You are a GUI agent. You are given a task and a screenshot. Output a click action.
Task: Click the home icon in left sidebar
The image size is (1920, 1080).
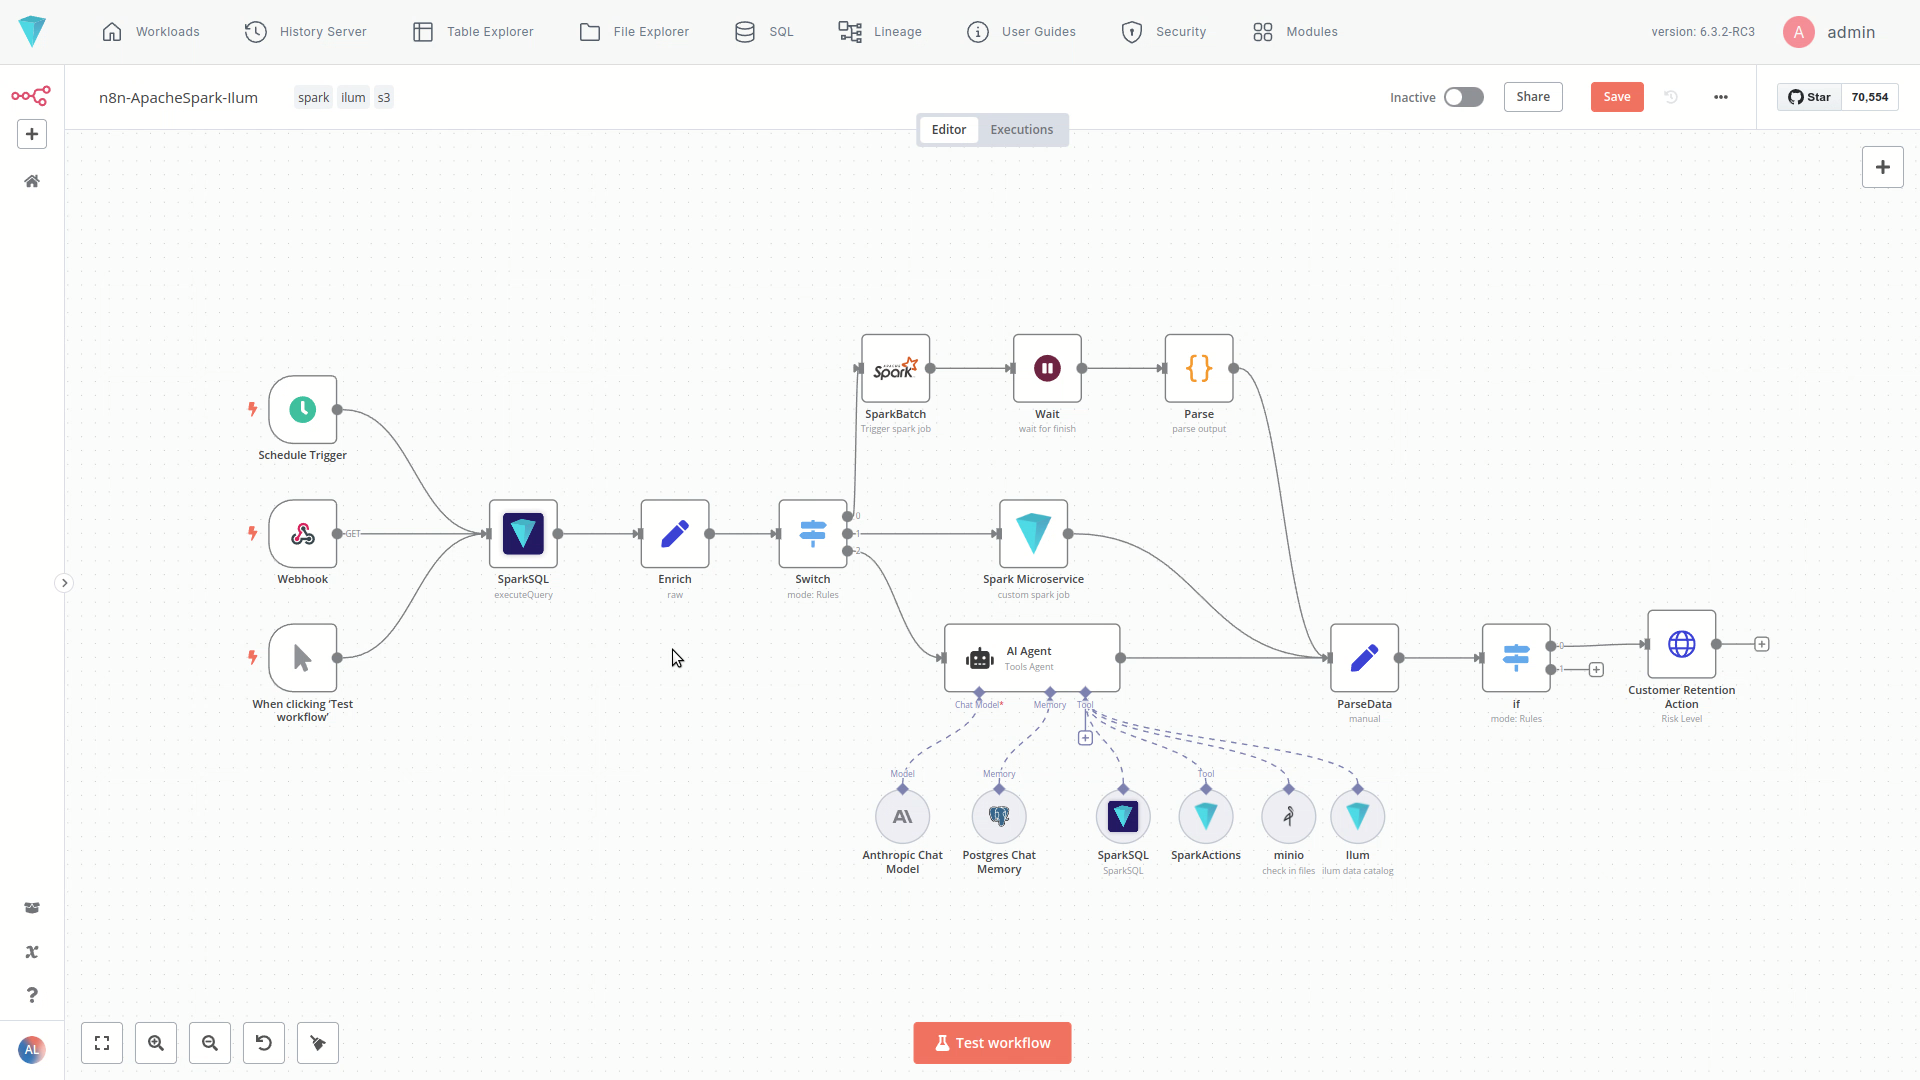click(x=31, y=180)
